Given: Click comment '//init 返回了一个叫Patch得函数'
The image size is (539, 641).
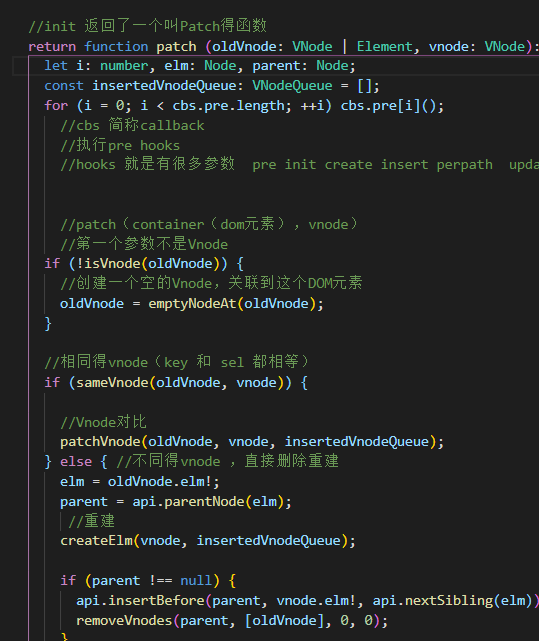Looking at the screenshot, I should 147,26.
